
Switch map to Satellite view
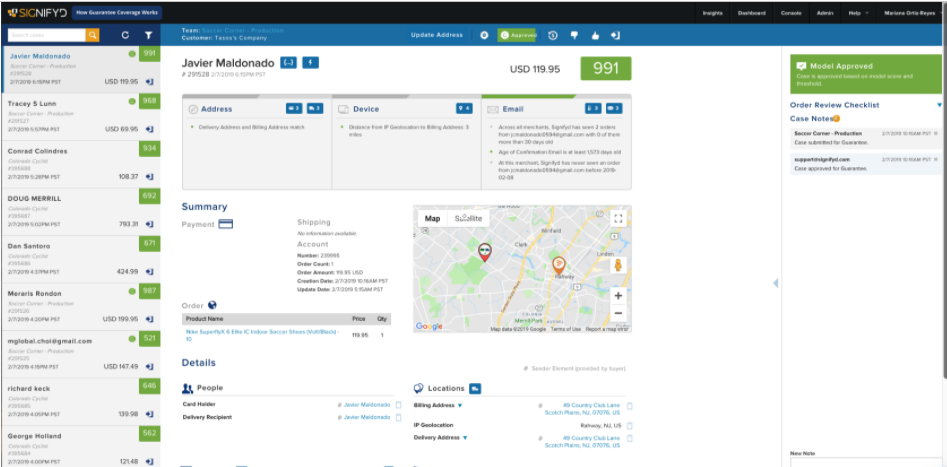click(x=469, y=219)
